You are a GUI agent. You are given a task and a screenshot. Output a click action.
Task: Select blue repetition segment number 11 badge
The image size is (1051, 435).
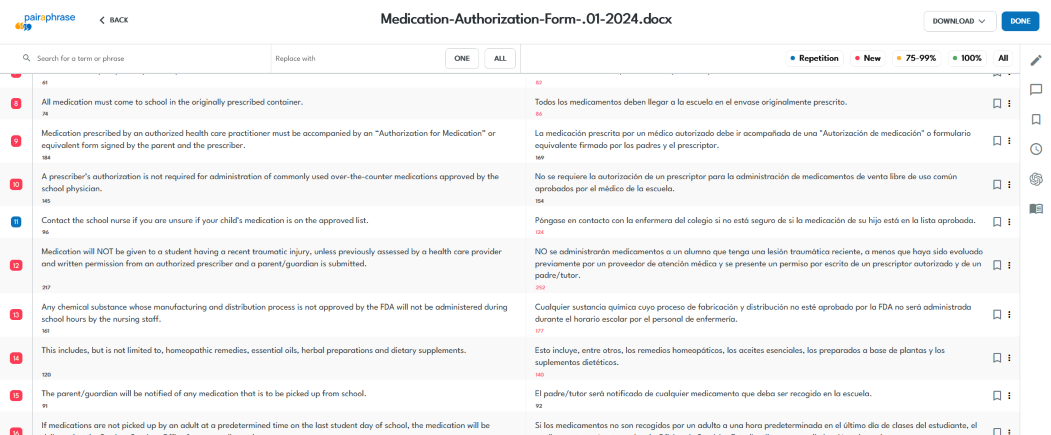16,222
